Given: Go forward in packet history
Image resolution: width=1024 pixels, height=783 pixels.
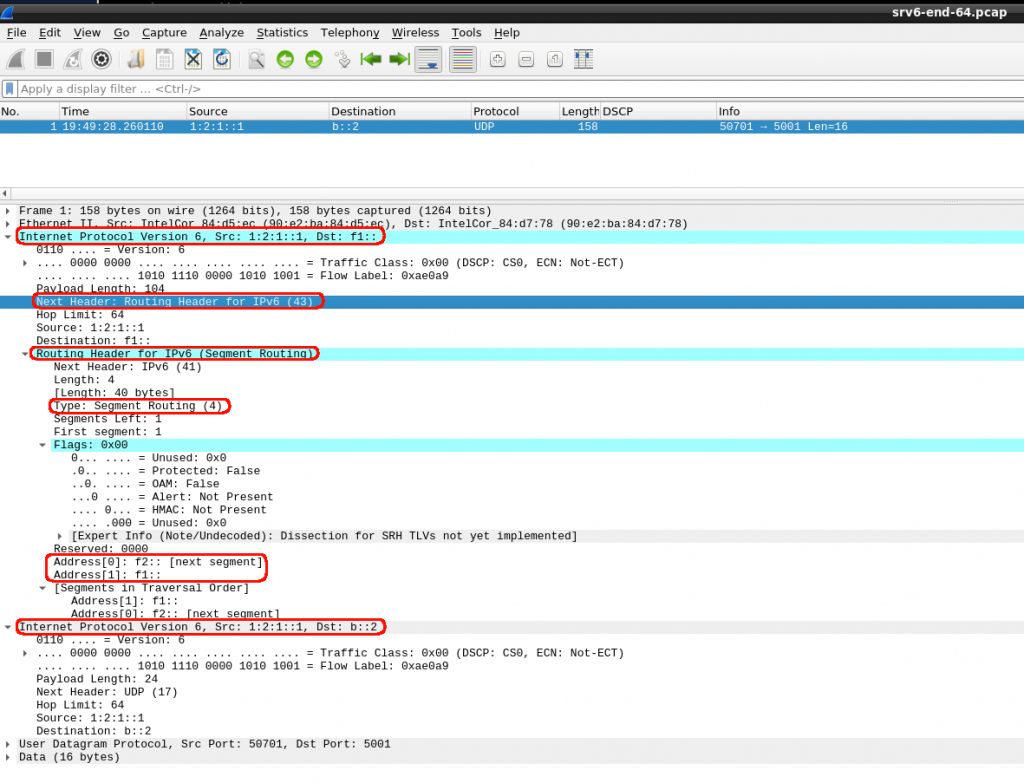Looking at the screenshot, I should (x=314, y=59).
